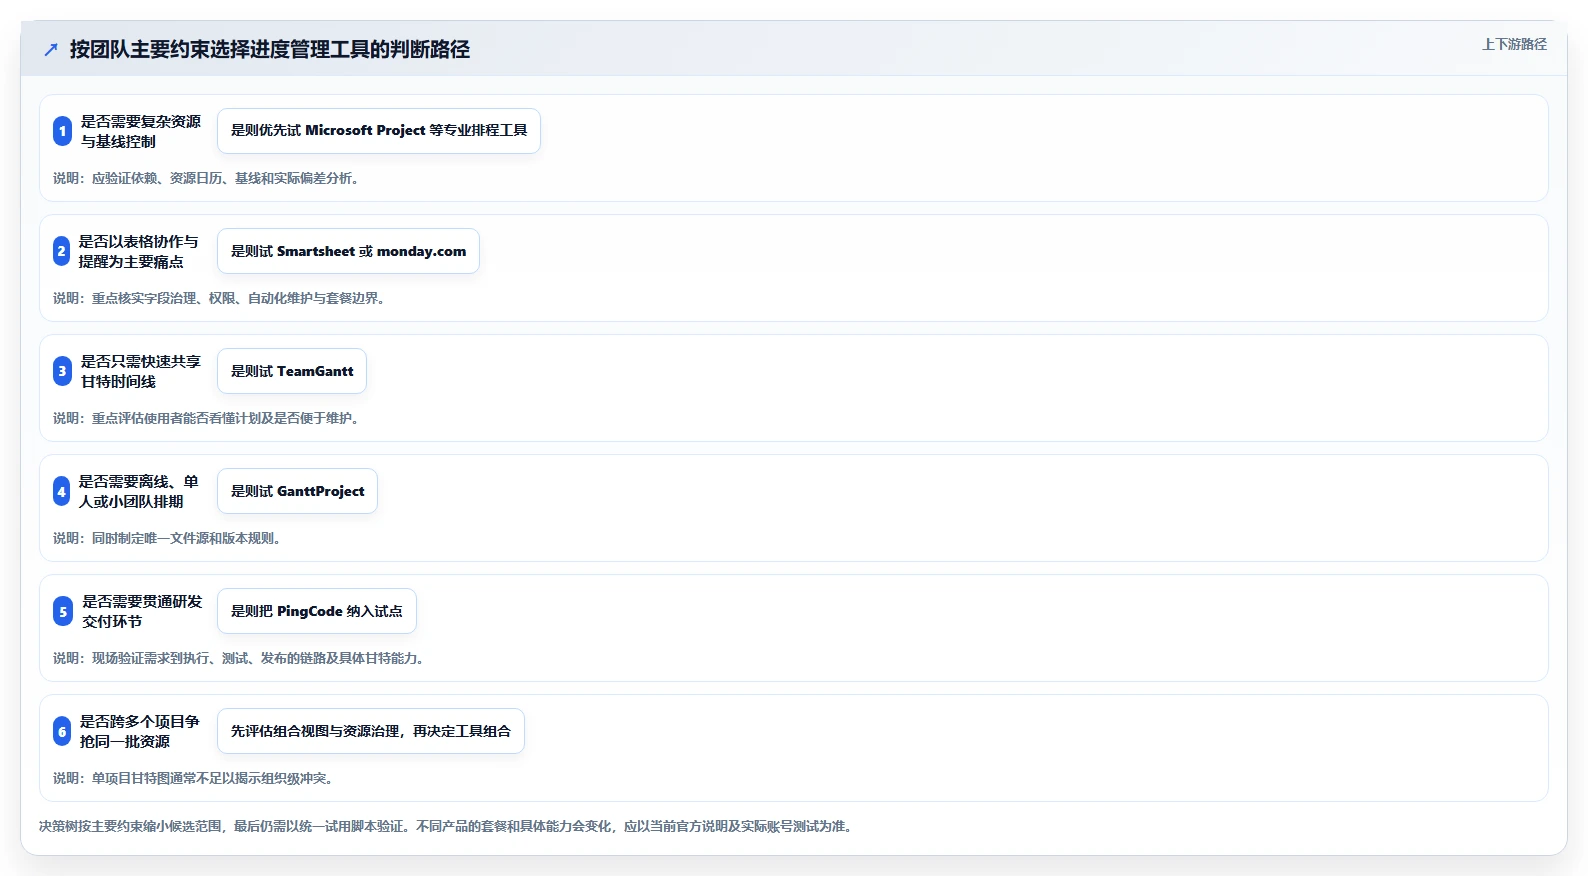Click question '是否需要复杂资源与基线控制'

click(141, 131)
